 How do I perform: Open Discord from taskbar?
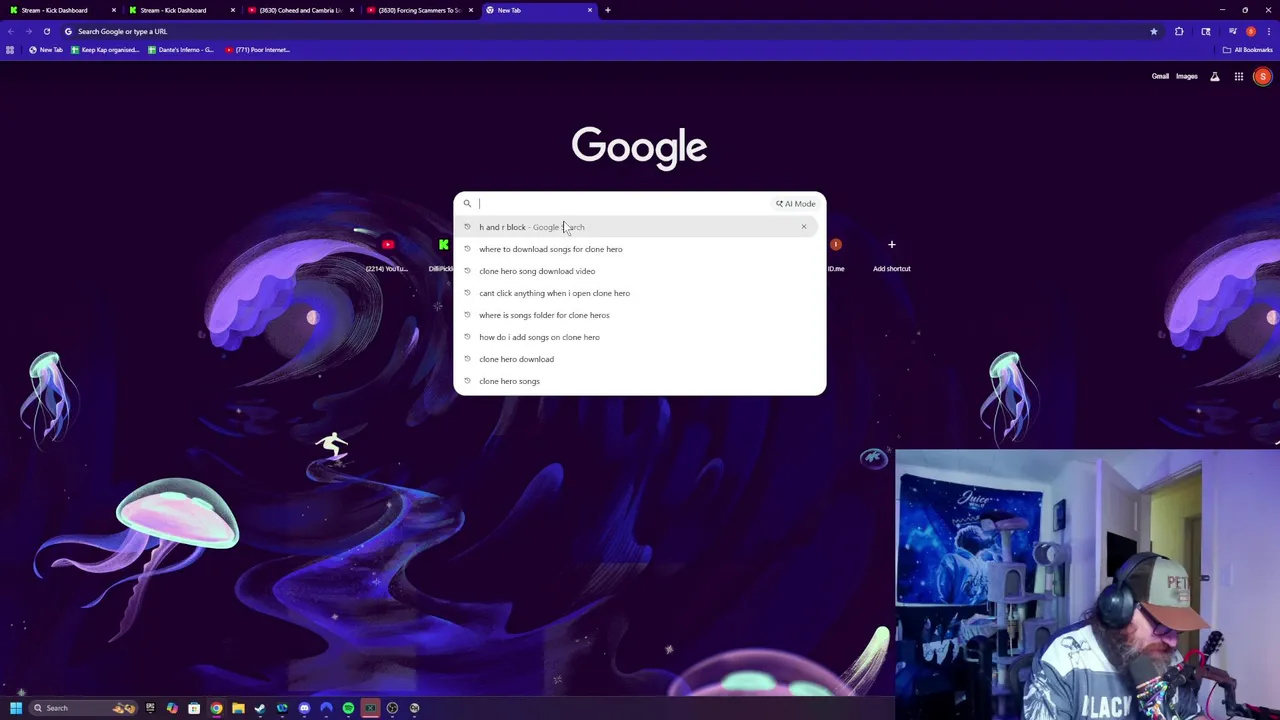tap(304, 708)
